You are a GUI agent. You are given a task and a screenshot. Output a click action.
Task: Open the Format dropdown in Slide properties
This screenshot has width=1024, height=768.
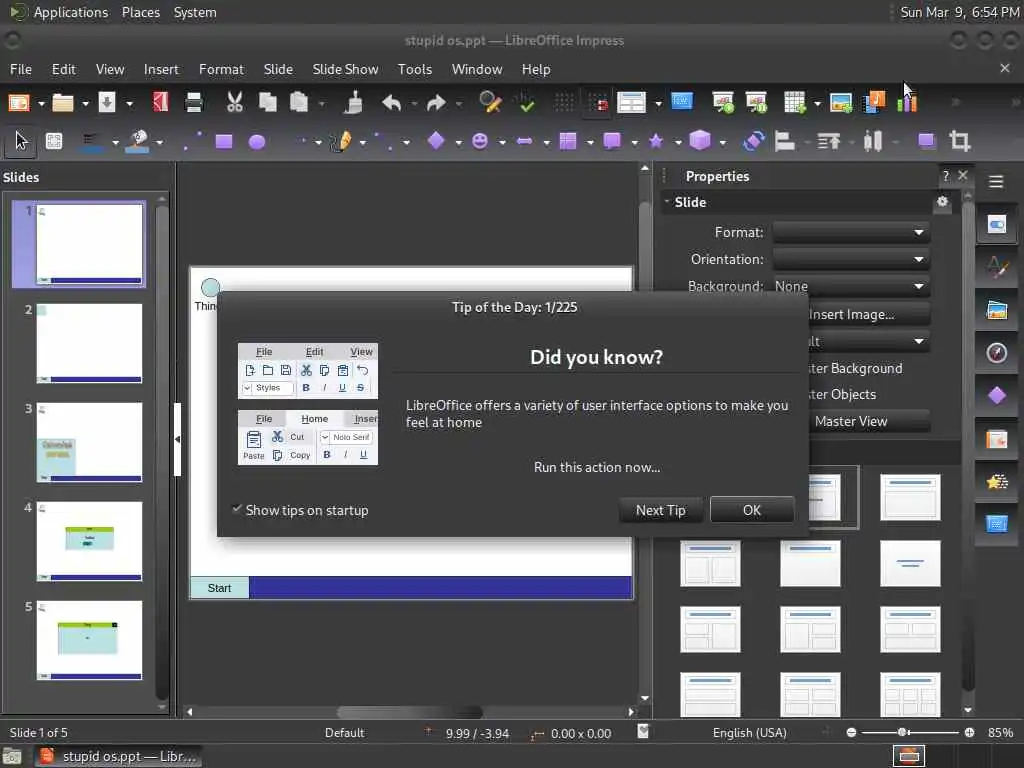[x=851, y=232]
